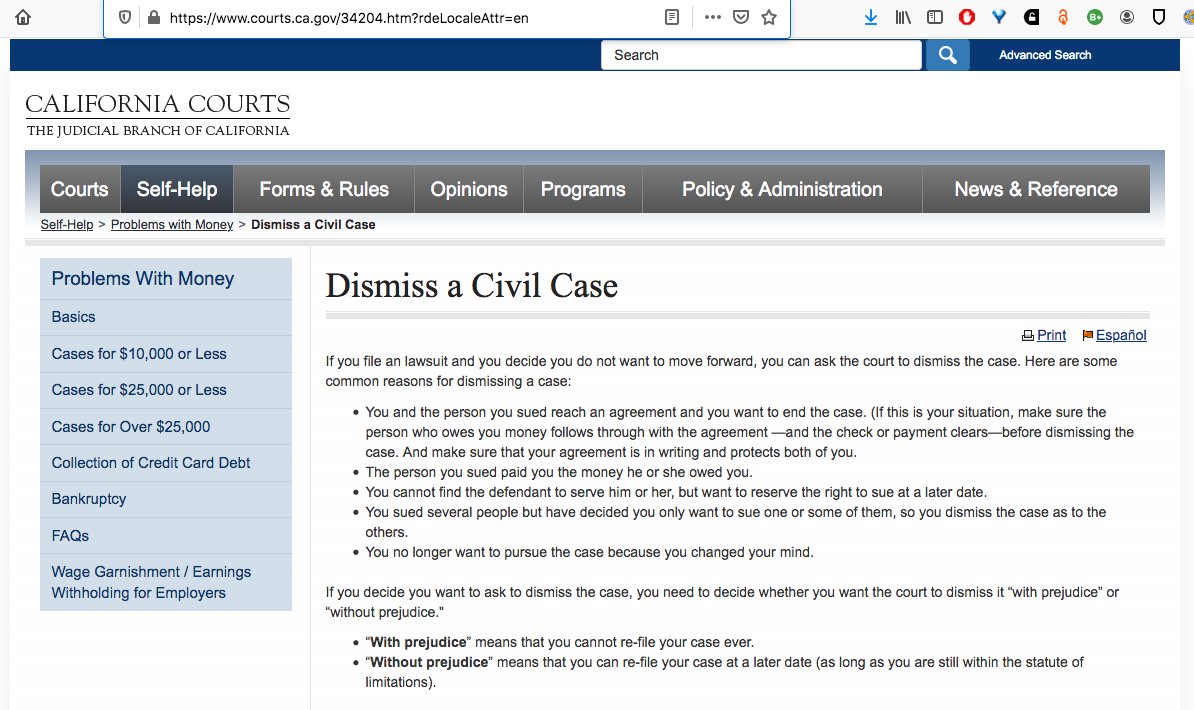Click the magnifying glass search button
Image resolution: width=1194 pixels, height=710 pixels.
point(947,55)
